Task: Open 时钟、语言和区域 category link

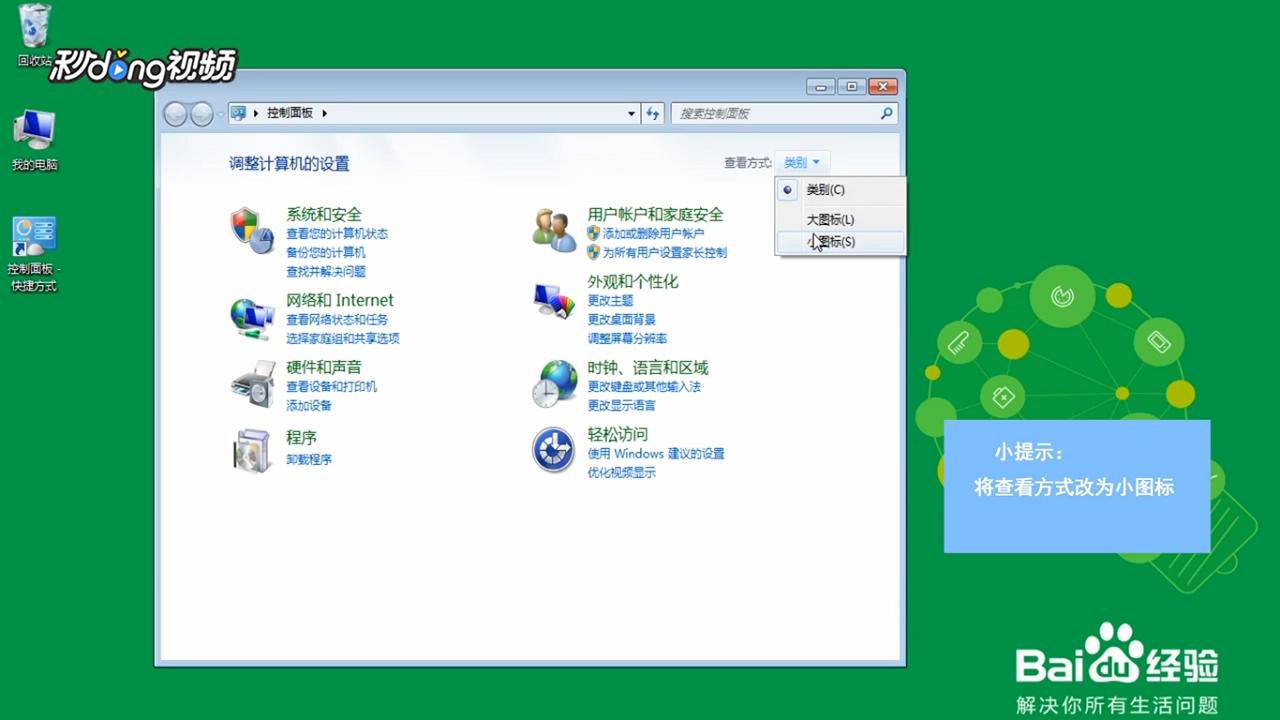Action: coord(648,367)
